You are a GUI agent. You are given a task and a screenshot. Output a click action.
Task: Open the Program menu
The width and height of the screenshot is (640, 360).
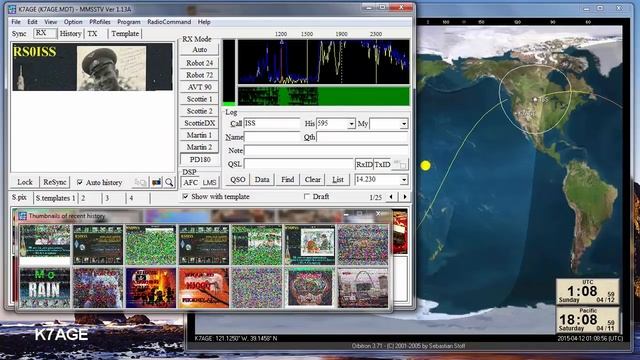pos(129,22)
